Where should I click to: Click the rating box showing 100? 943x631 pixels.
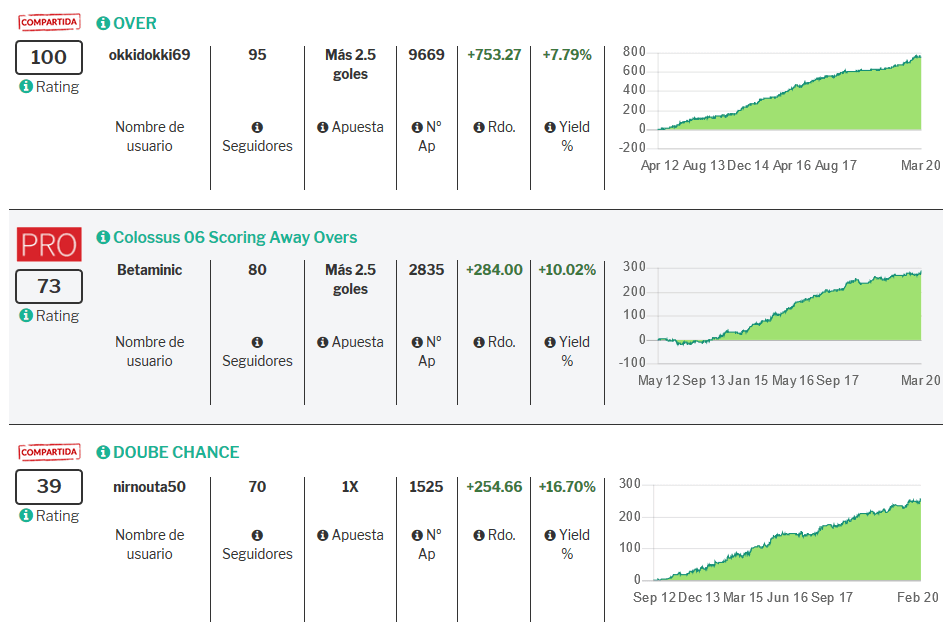click(49, 57)
